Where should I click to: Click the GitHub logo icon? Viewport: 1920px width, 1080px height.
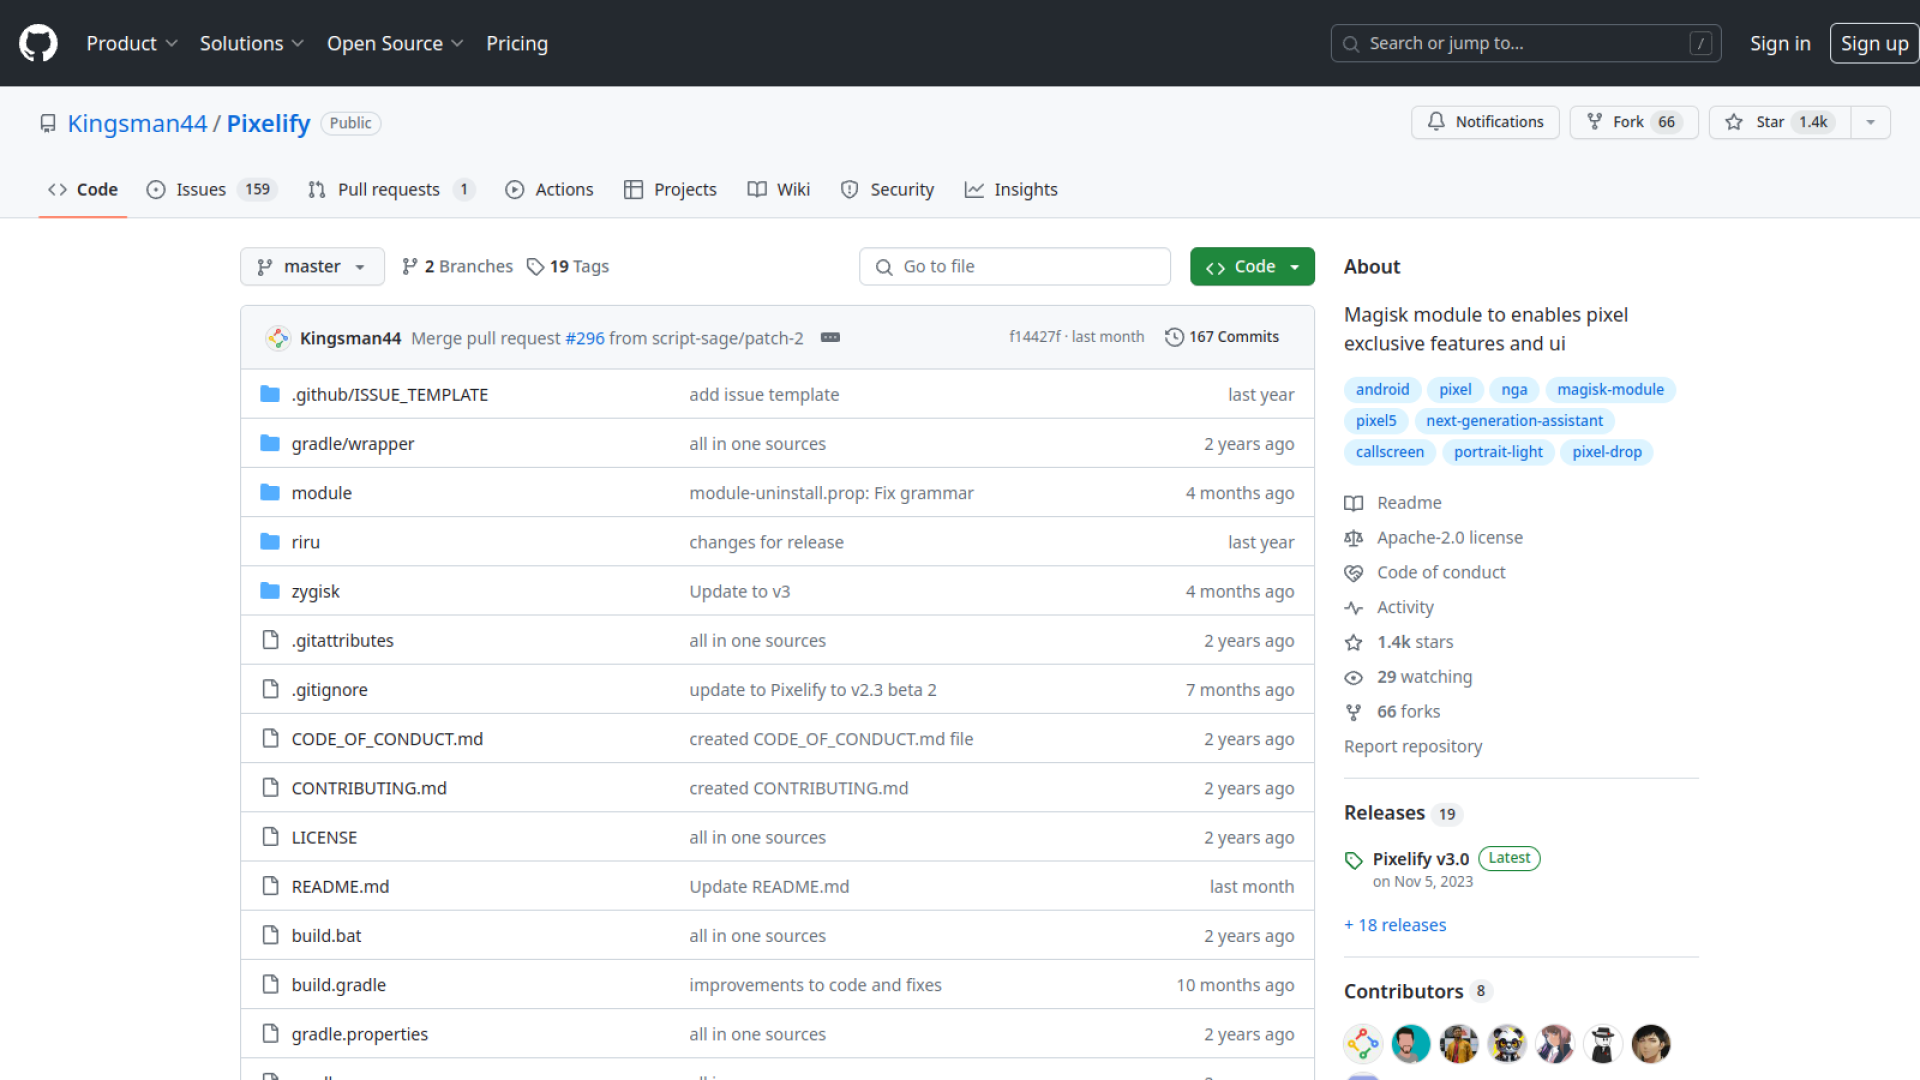pyautogui.click(x=38, y=43)
